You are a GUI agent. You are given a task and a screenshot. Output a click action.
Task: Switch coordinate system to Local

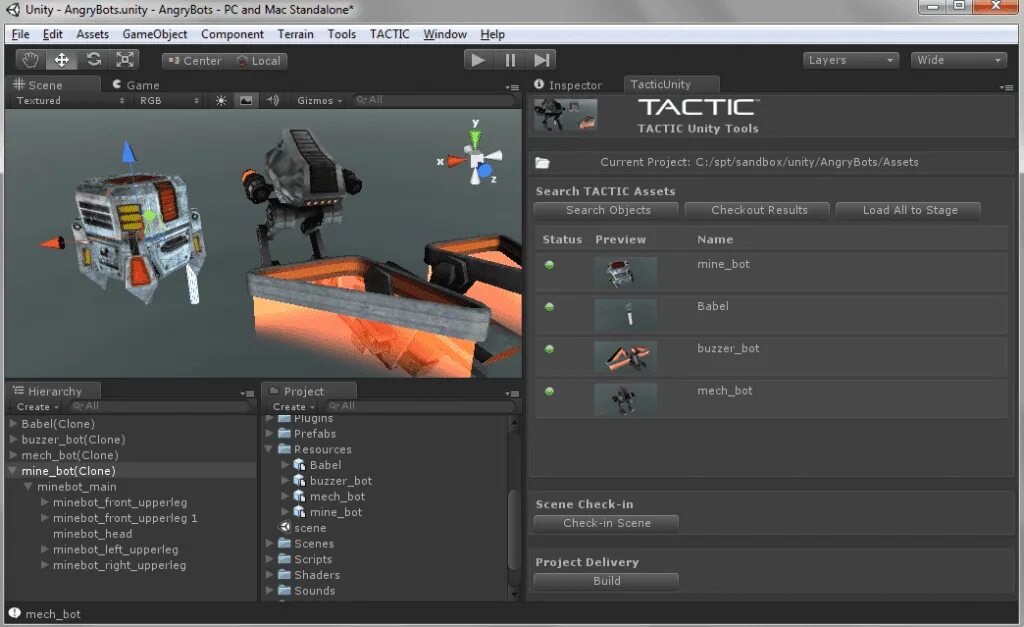(260, 60)
